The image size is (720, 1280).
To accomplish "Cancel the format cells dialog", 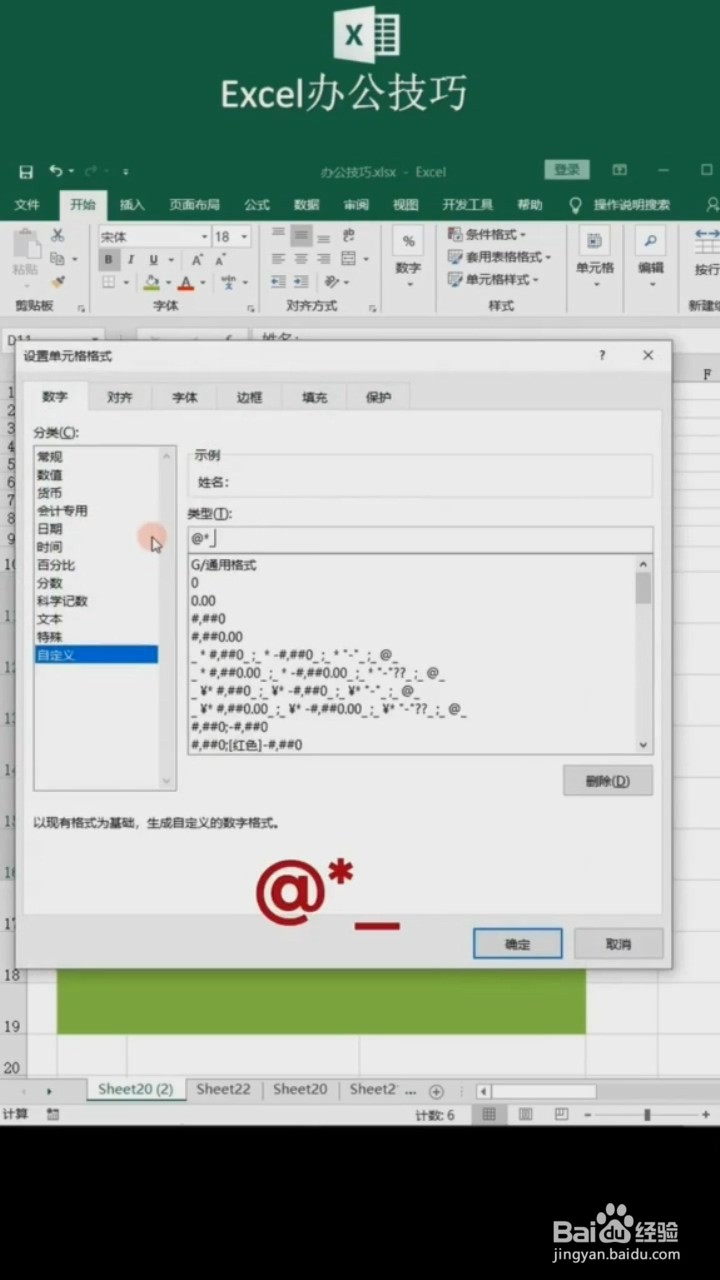I will [619, 944].
